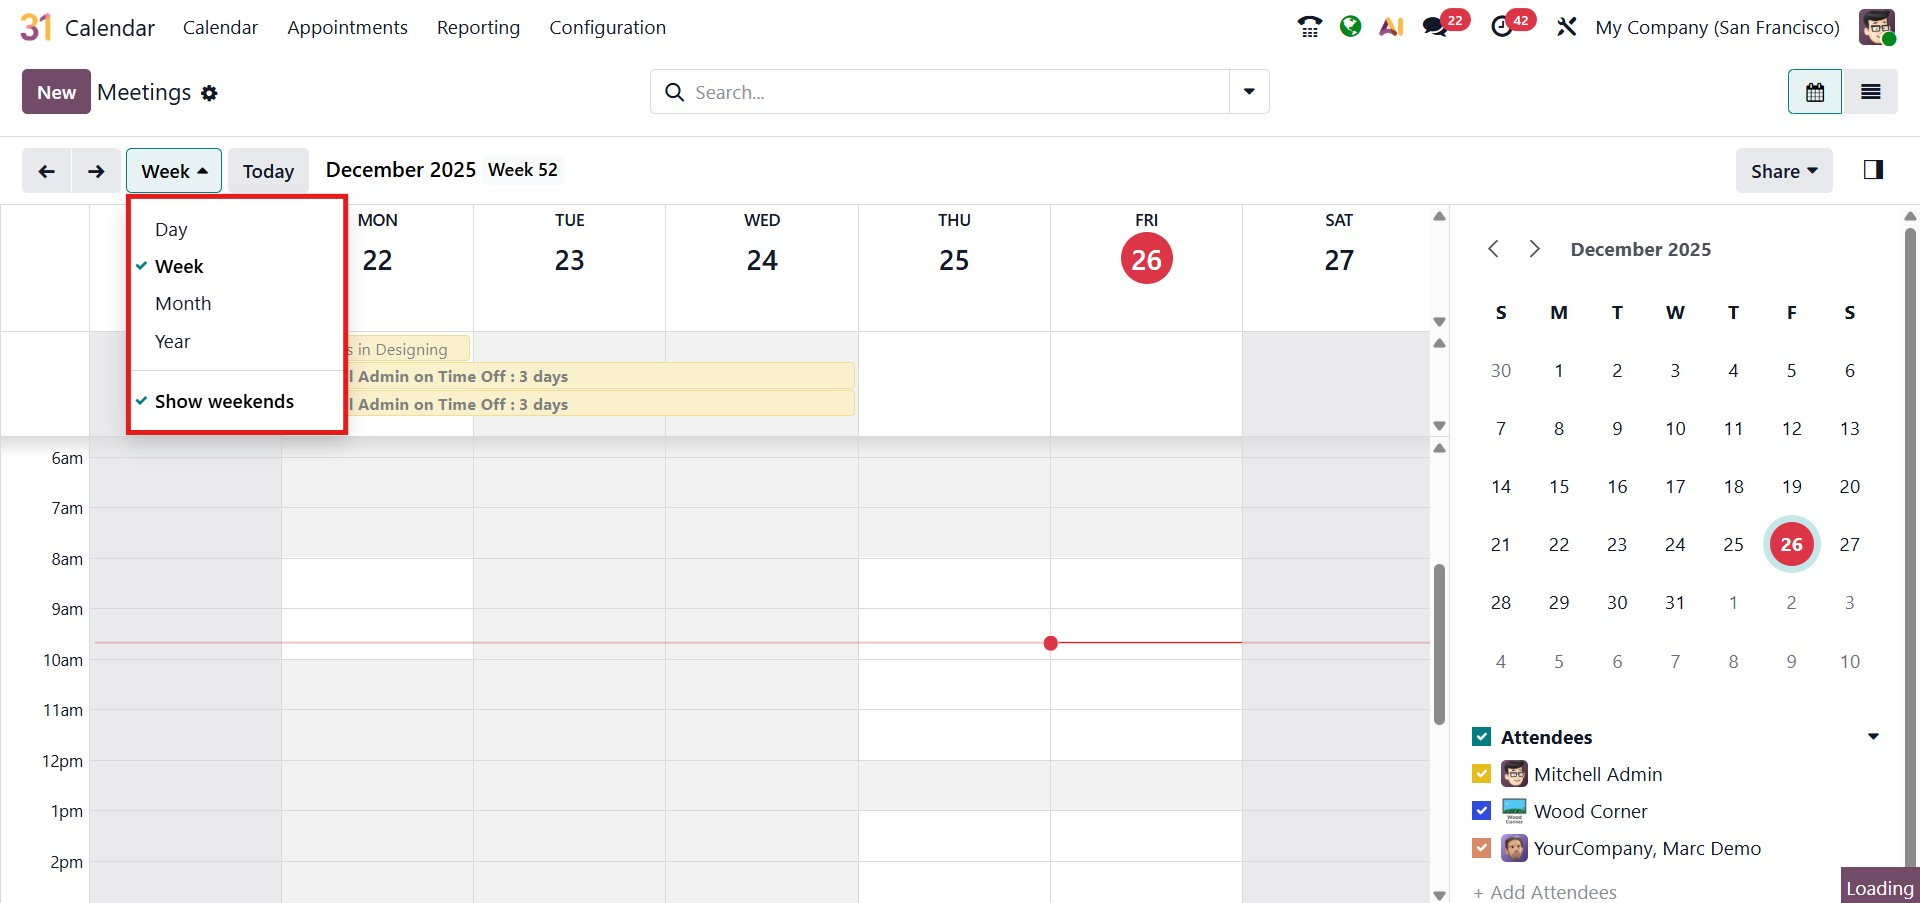Image resolution: width=1920 pixels, height=903 pixels.
Task: Uncheck Mitchell Admin attendee checkbox
Action: [x=1482, y=774]
